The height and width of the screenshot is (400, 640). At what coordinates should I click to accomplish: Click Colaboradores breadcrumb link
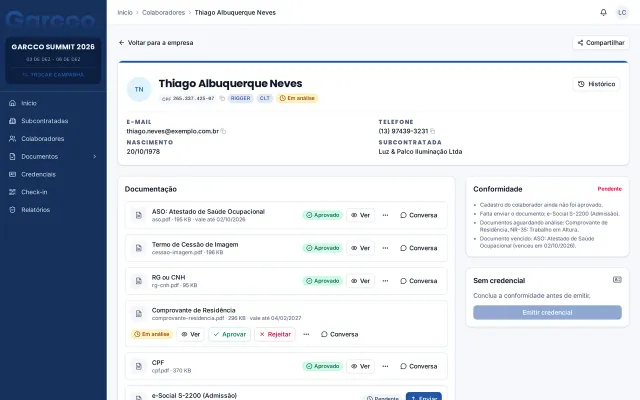pos(163,13)
